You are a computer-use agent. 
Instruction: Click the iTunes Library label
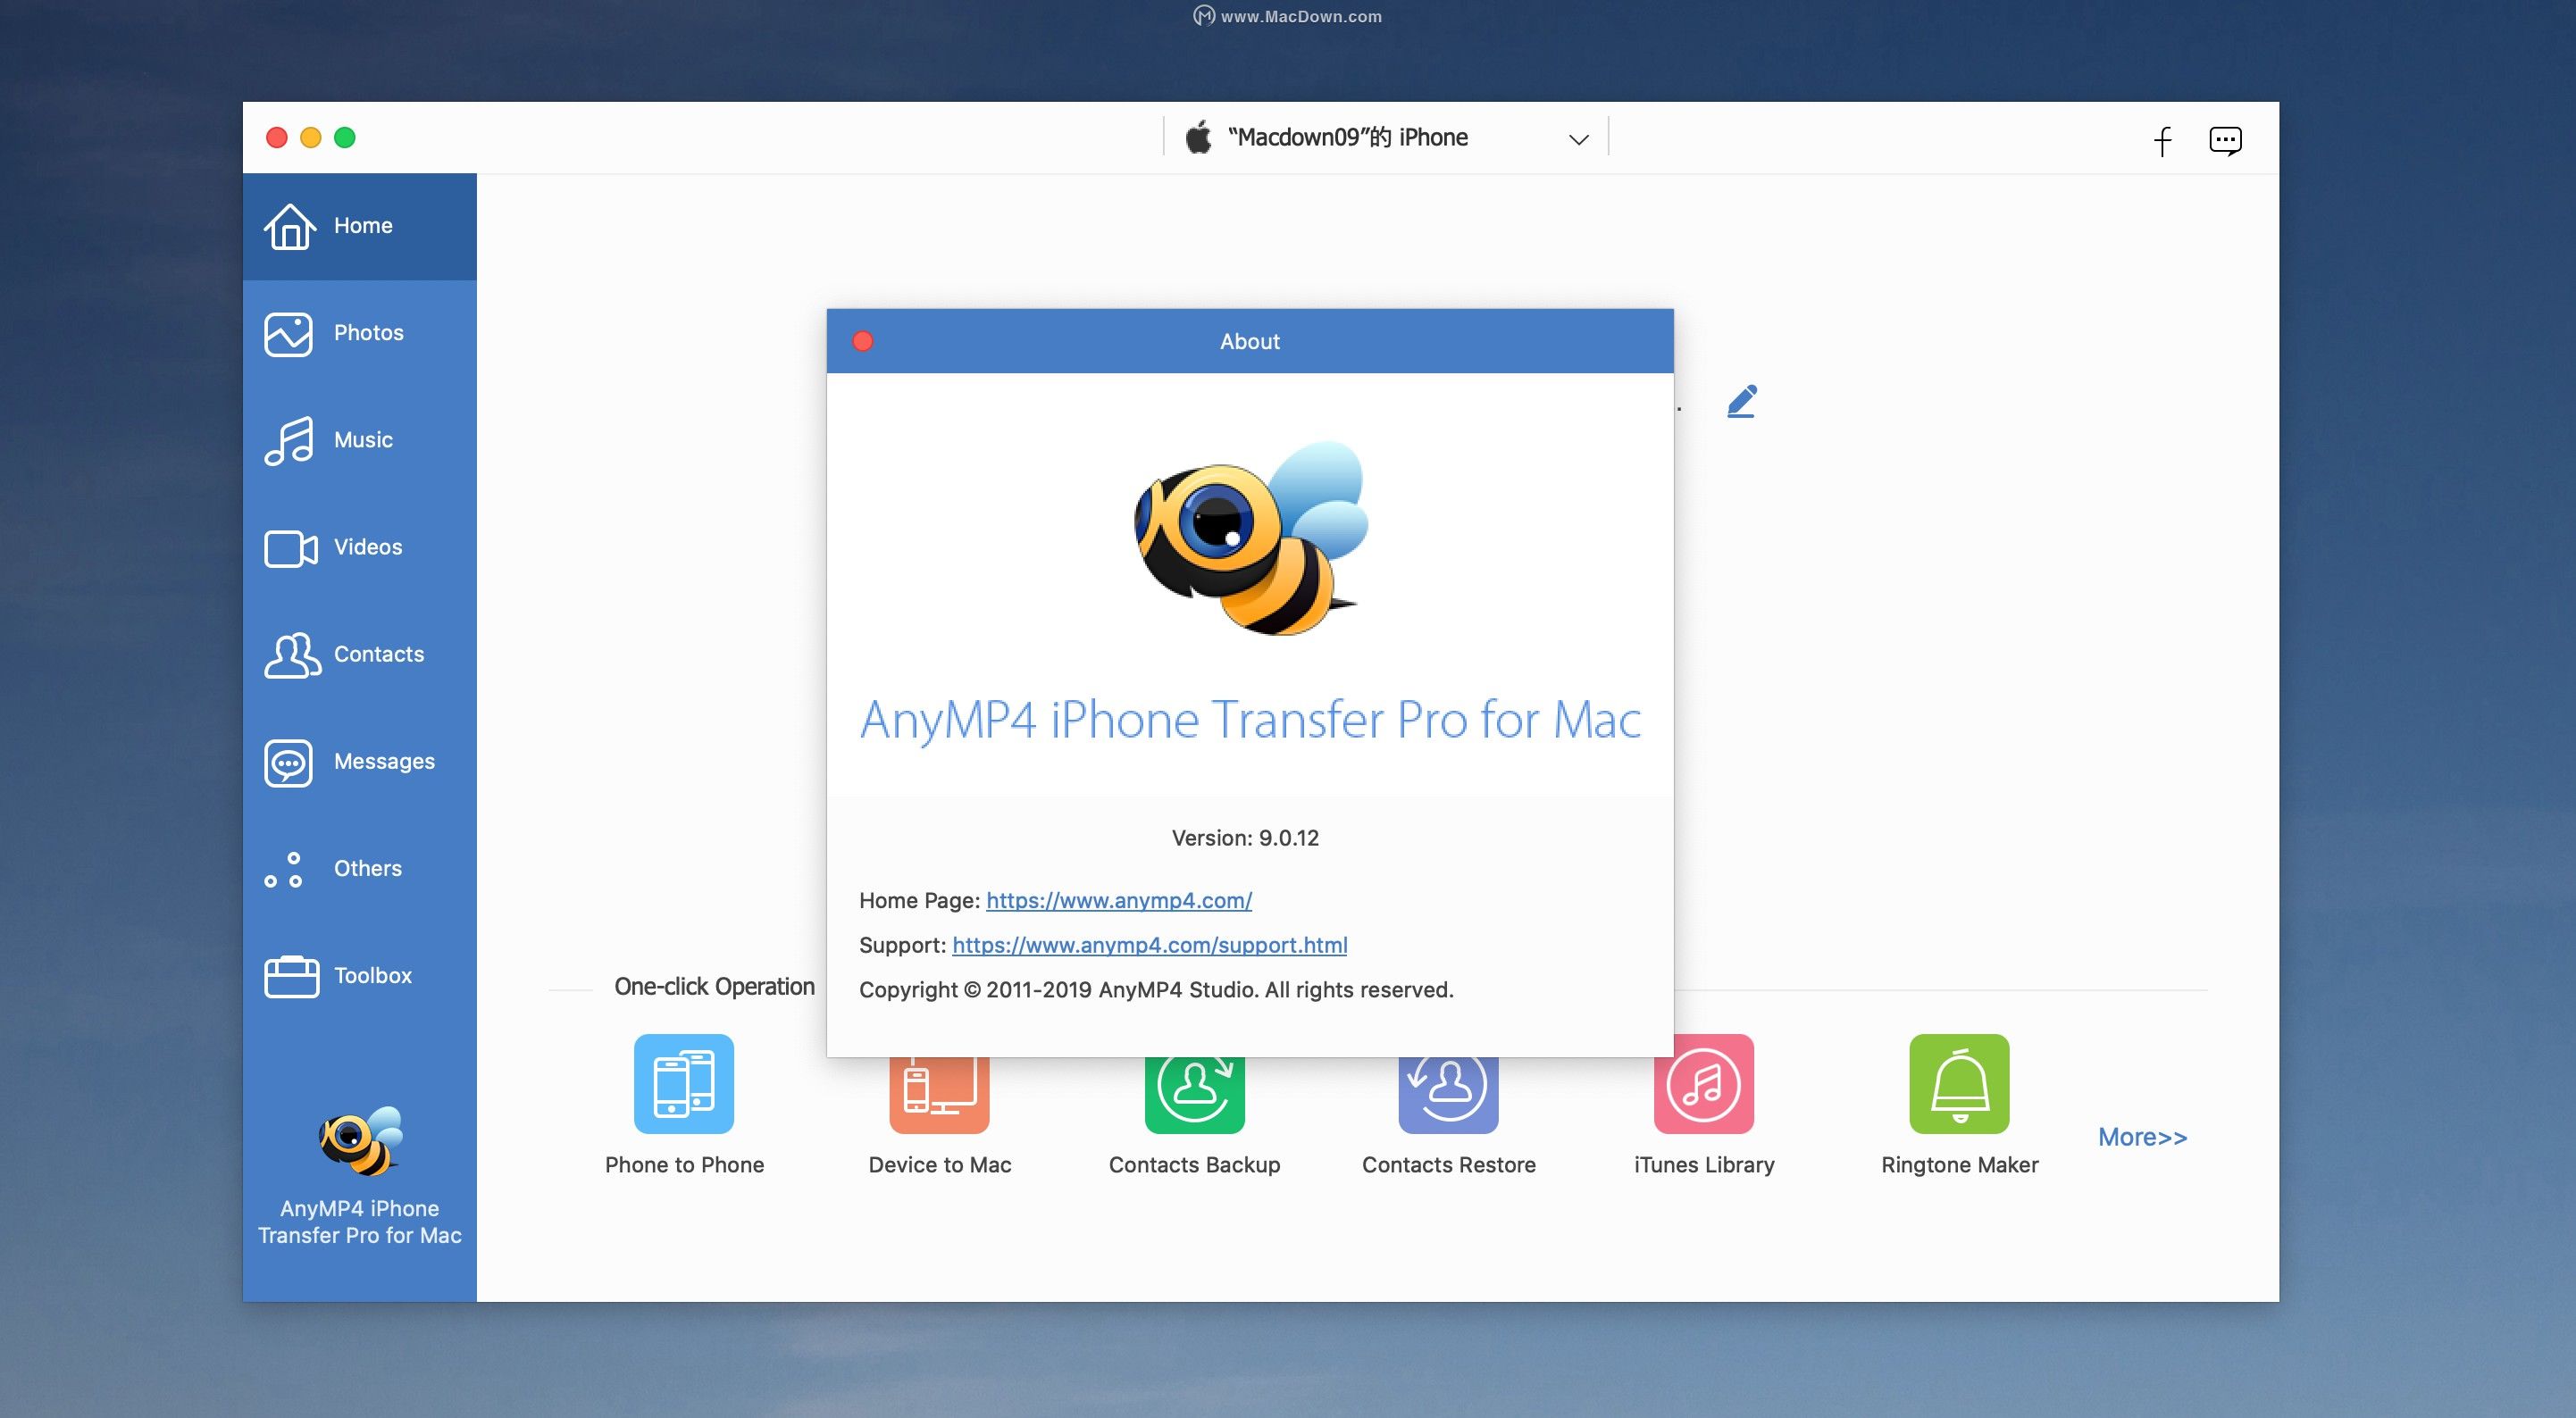1704,1165
